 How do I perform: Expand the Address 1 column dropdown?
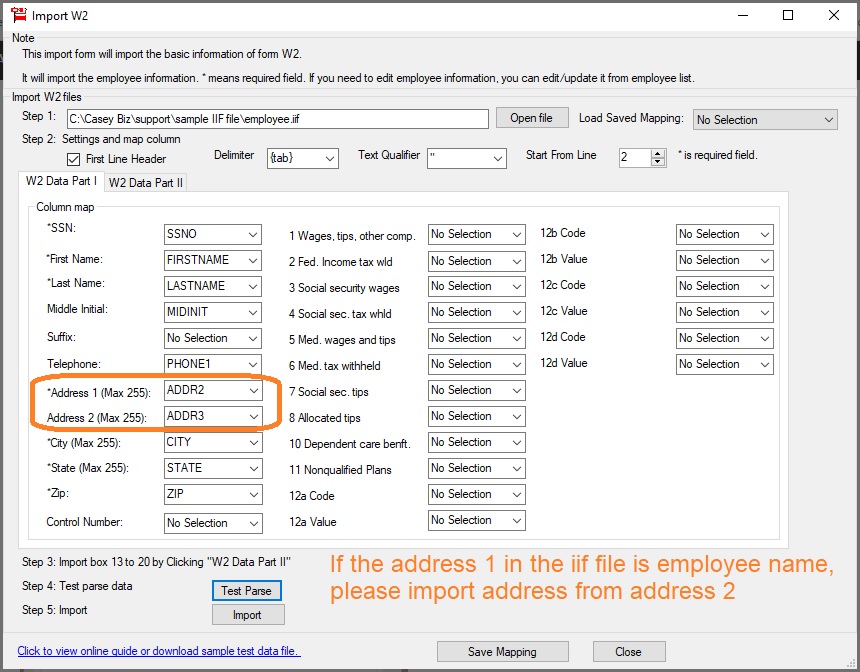click(x=213, y=390)
